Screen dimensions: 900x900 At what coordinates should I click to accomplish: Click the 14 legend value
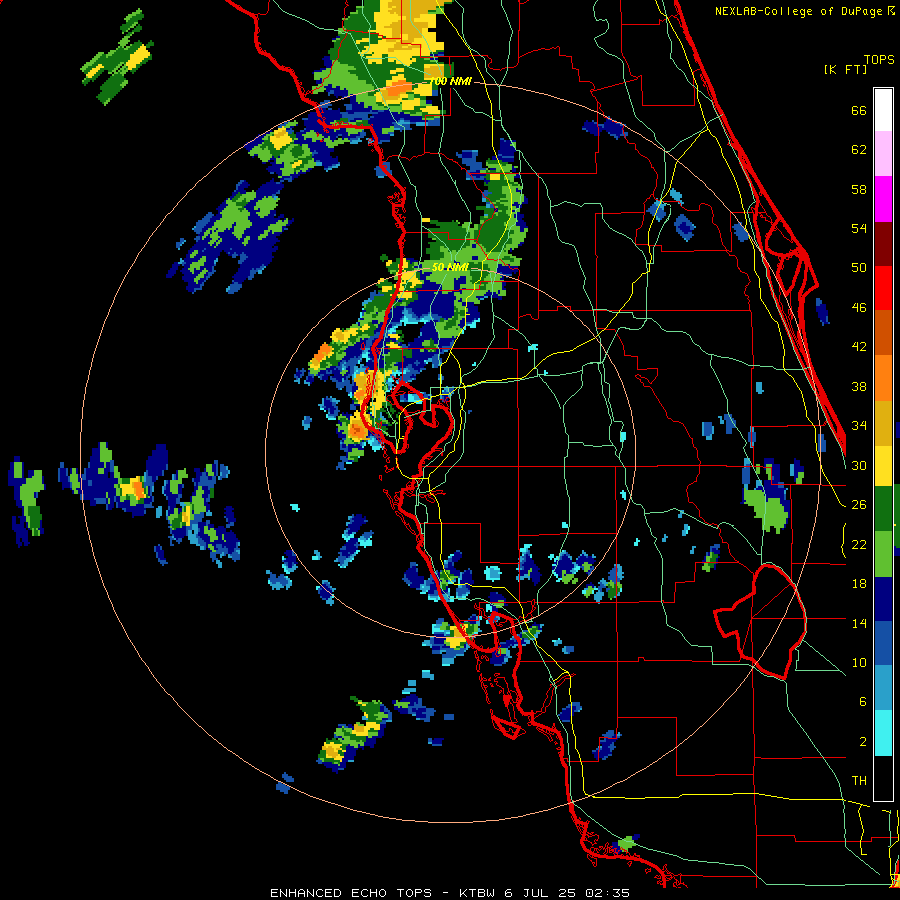coord(859,623)
